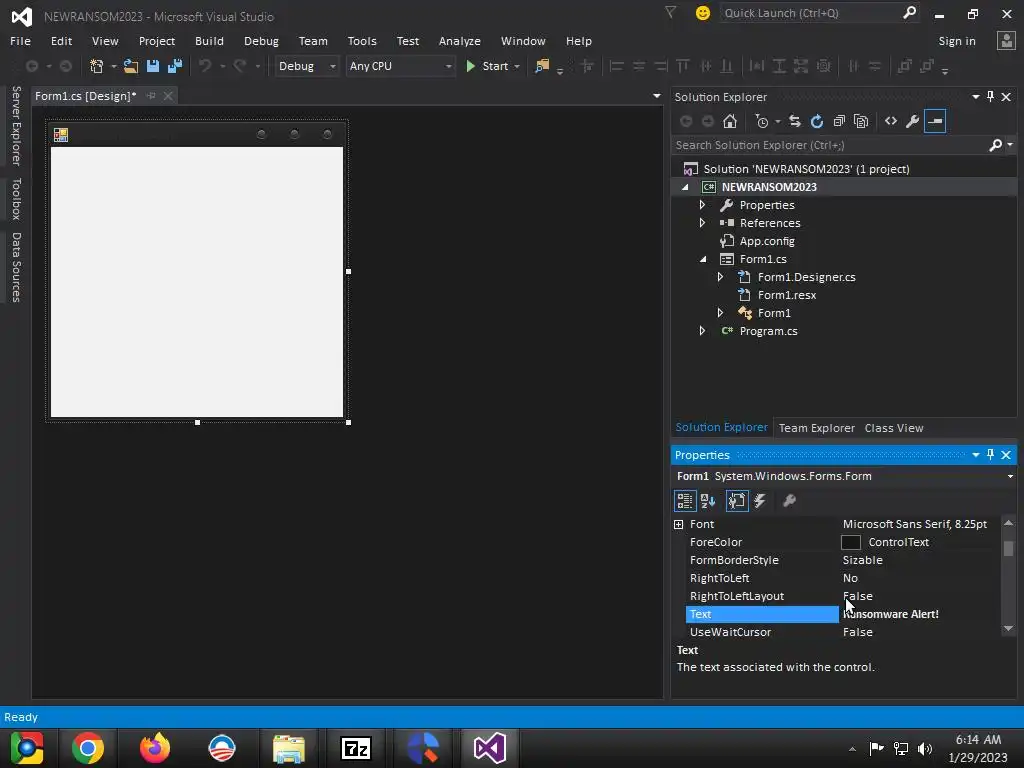Open Properties wrench icon in Solution Explorer
Viewport: 1024px width, 768px height.
point(912,121)
